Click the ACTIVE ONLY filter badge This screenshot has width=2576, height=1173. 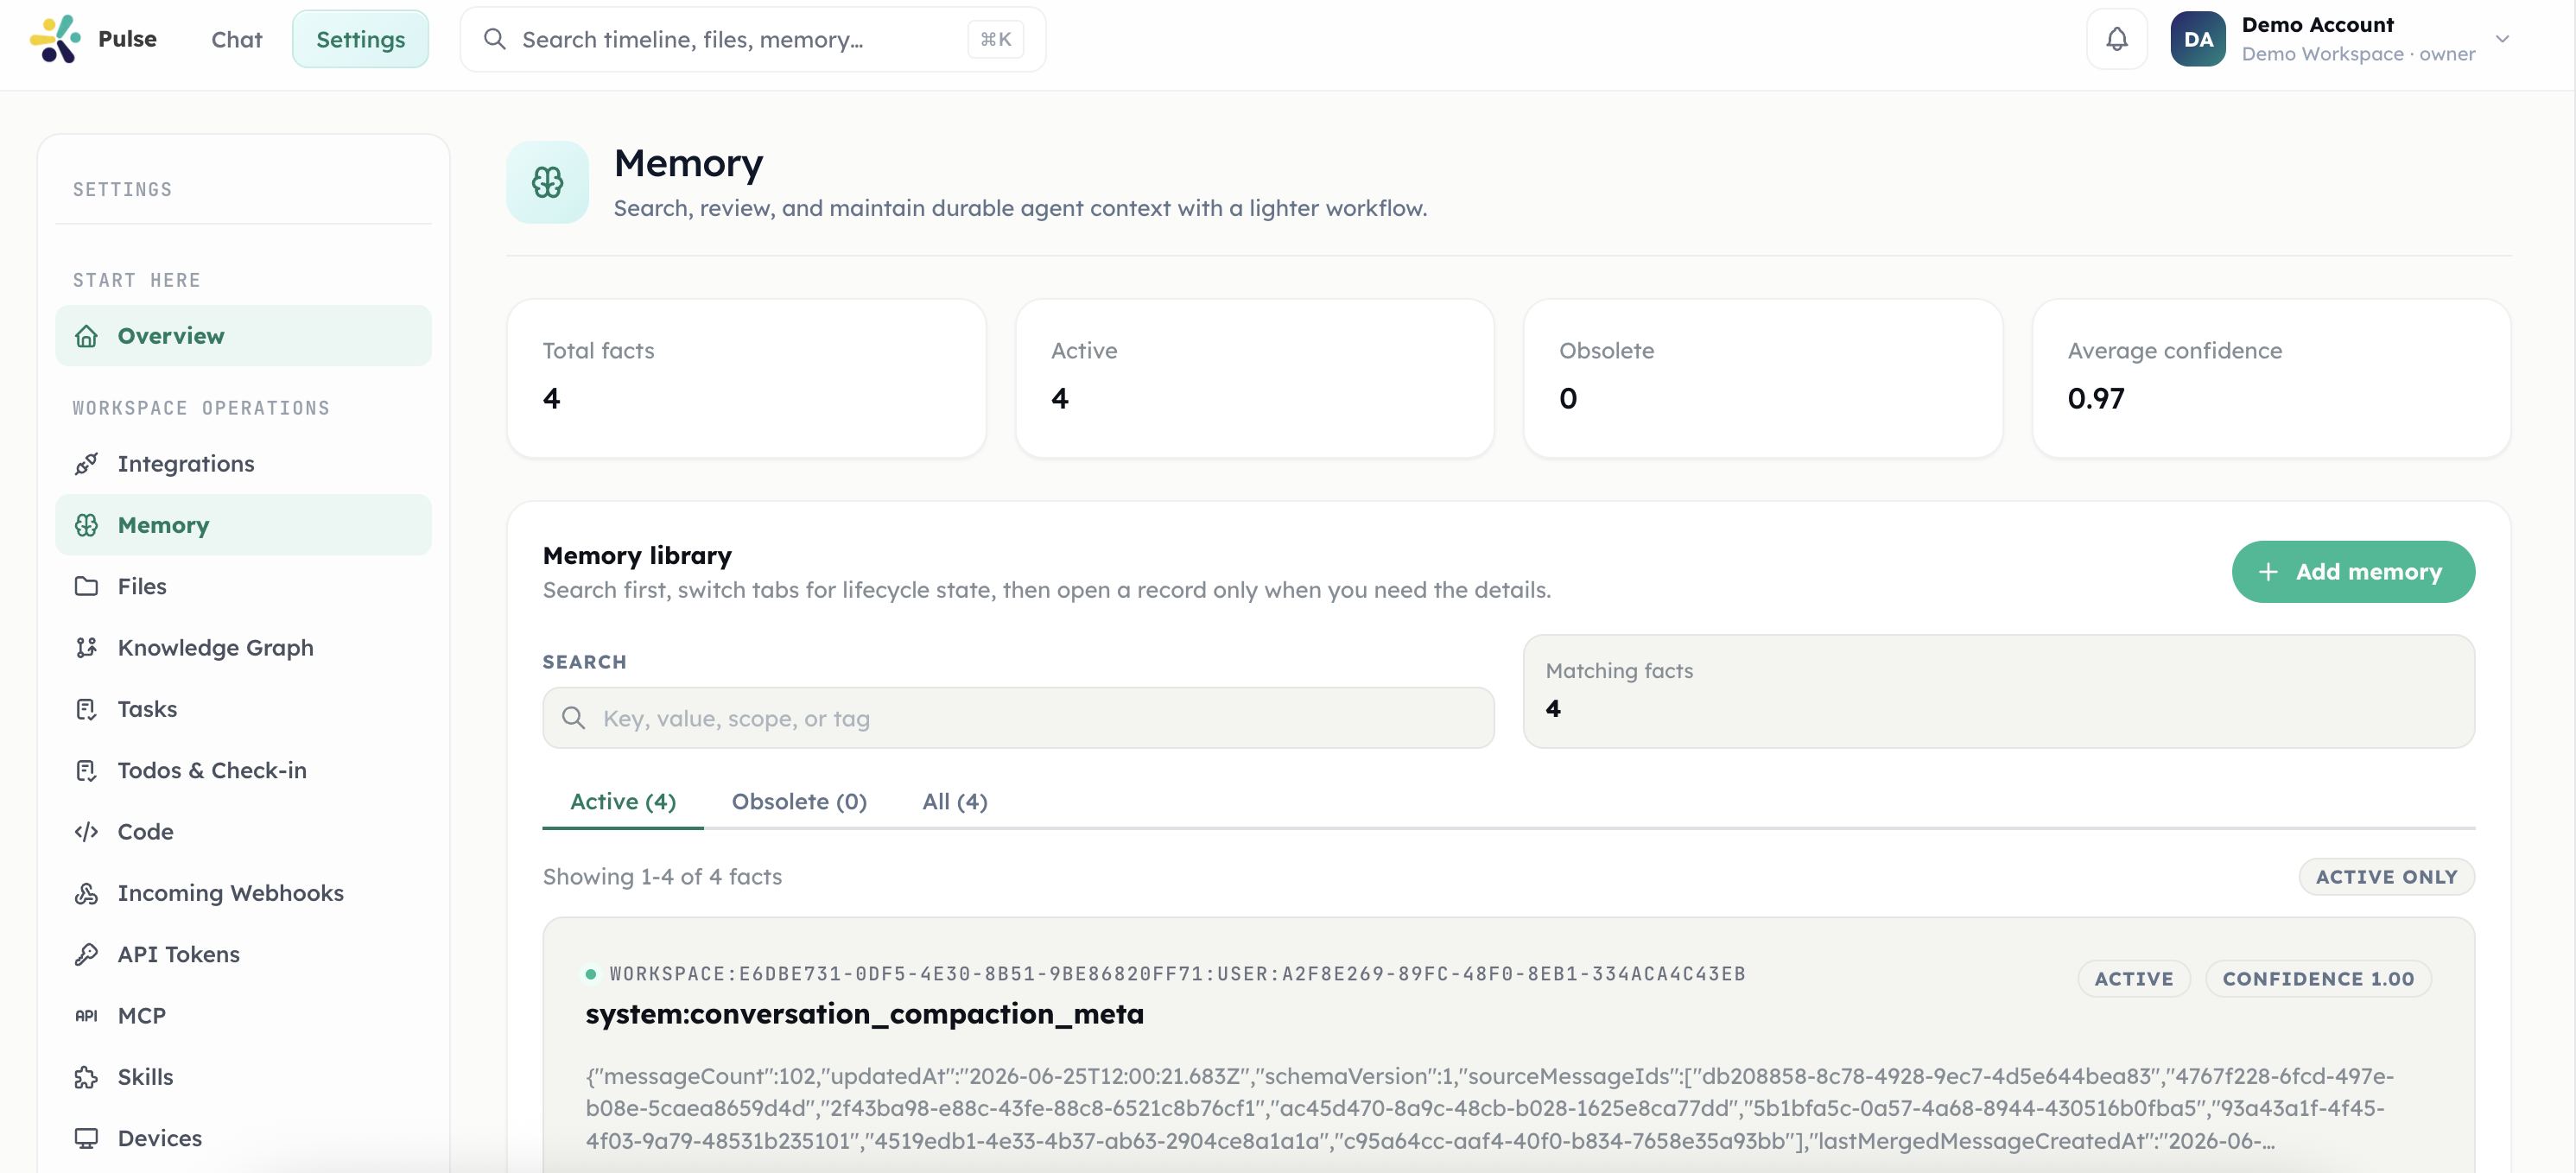coord(2386,877)
